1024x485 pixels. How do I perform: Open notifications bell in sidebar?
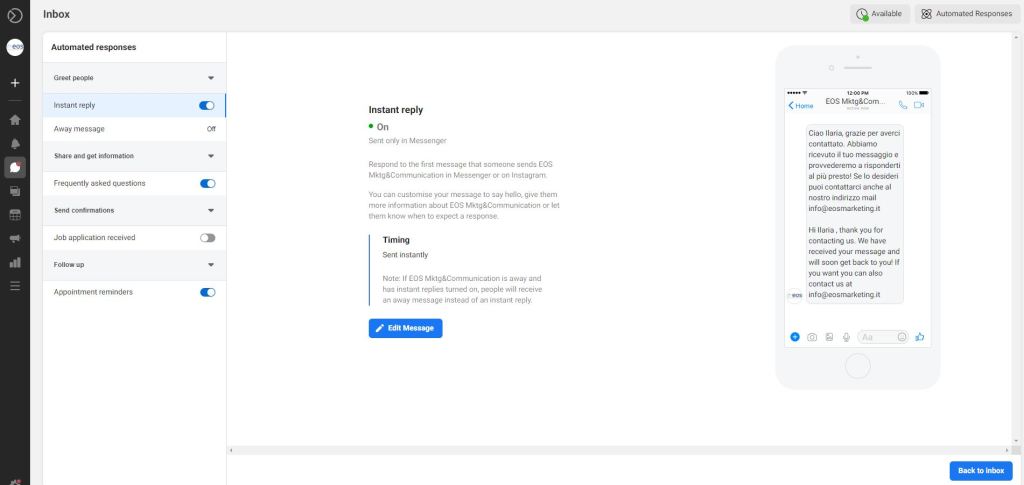click(15, 144)
